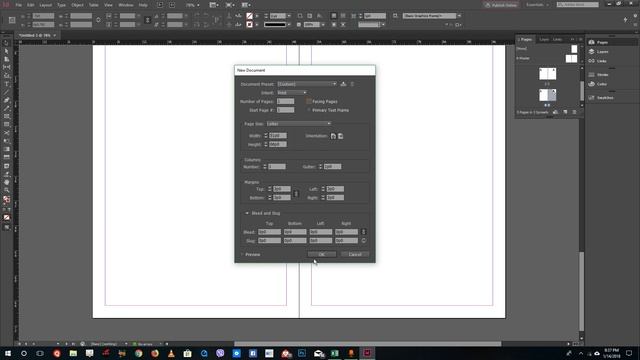Select the A-Master spread thumbnail
The width and height of the screenshot is (640, 360).
(571, 58)
